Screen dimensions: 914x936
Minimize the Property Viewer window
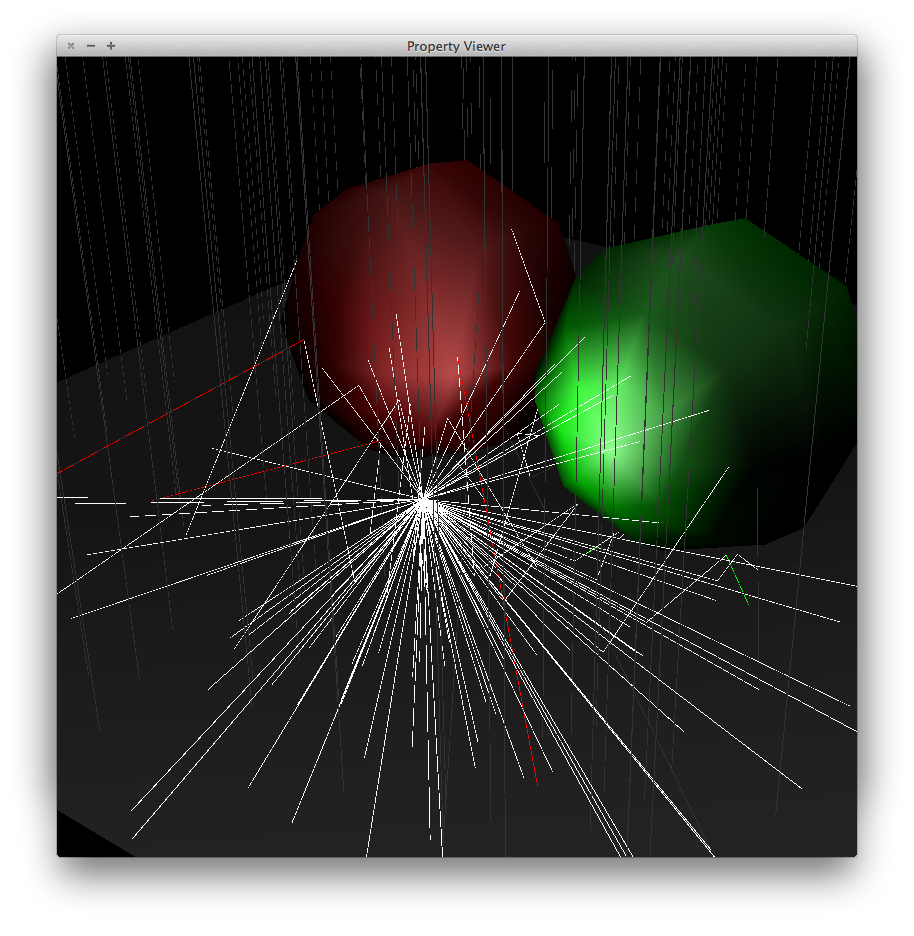pyautogui.click(x=91, y=46)
